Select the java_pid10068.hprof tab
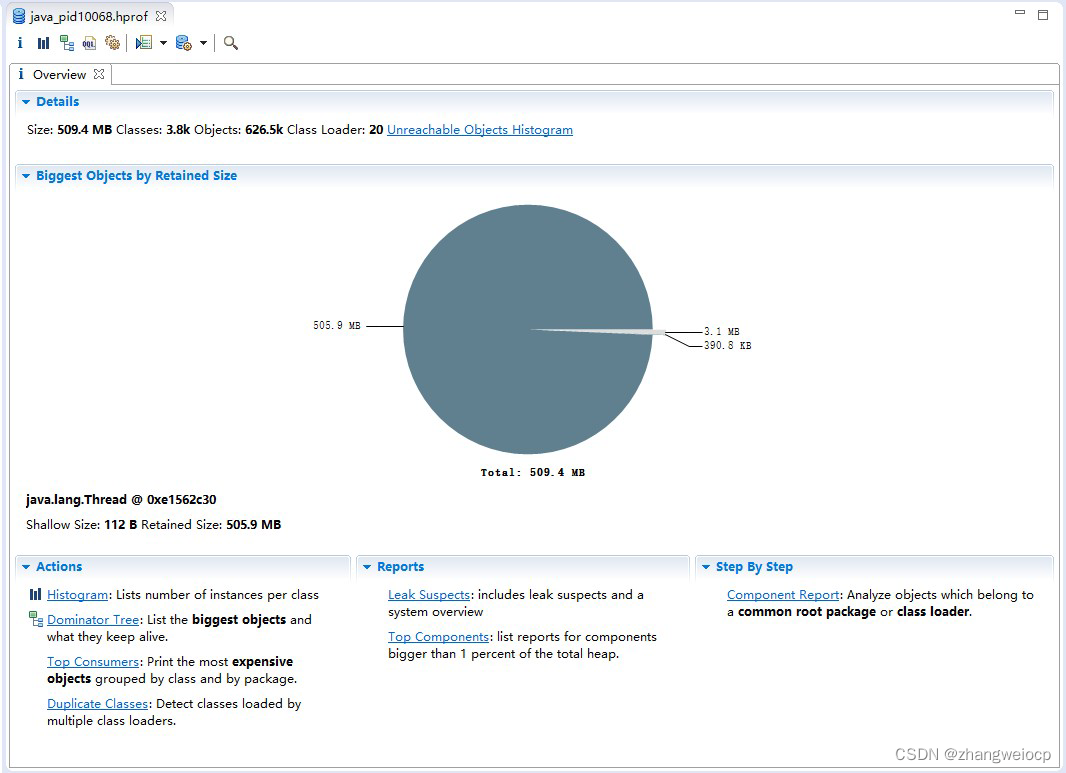The height and width of the screenshot is (773, 1066). (88, 16)
